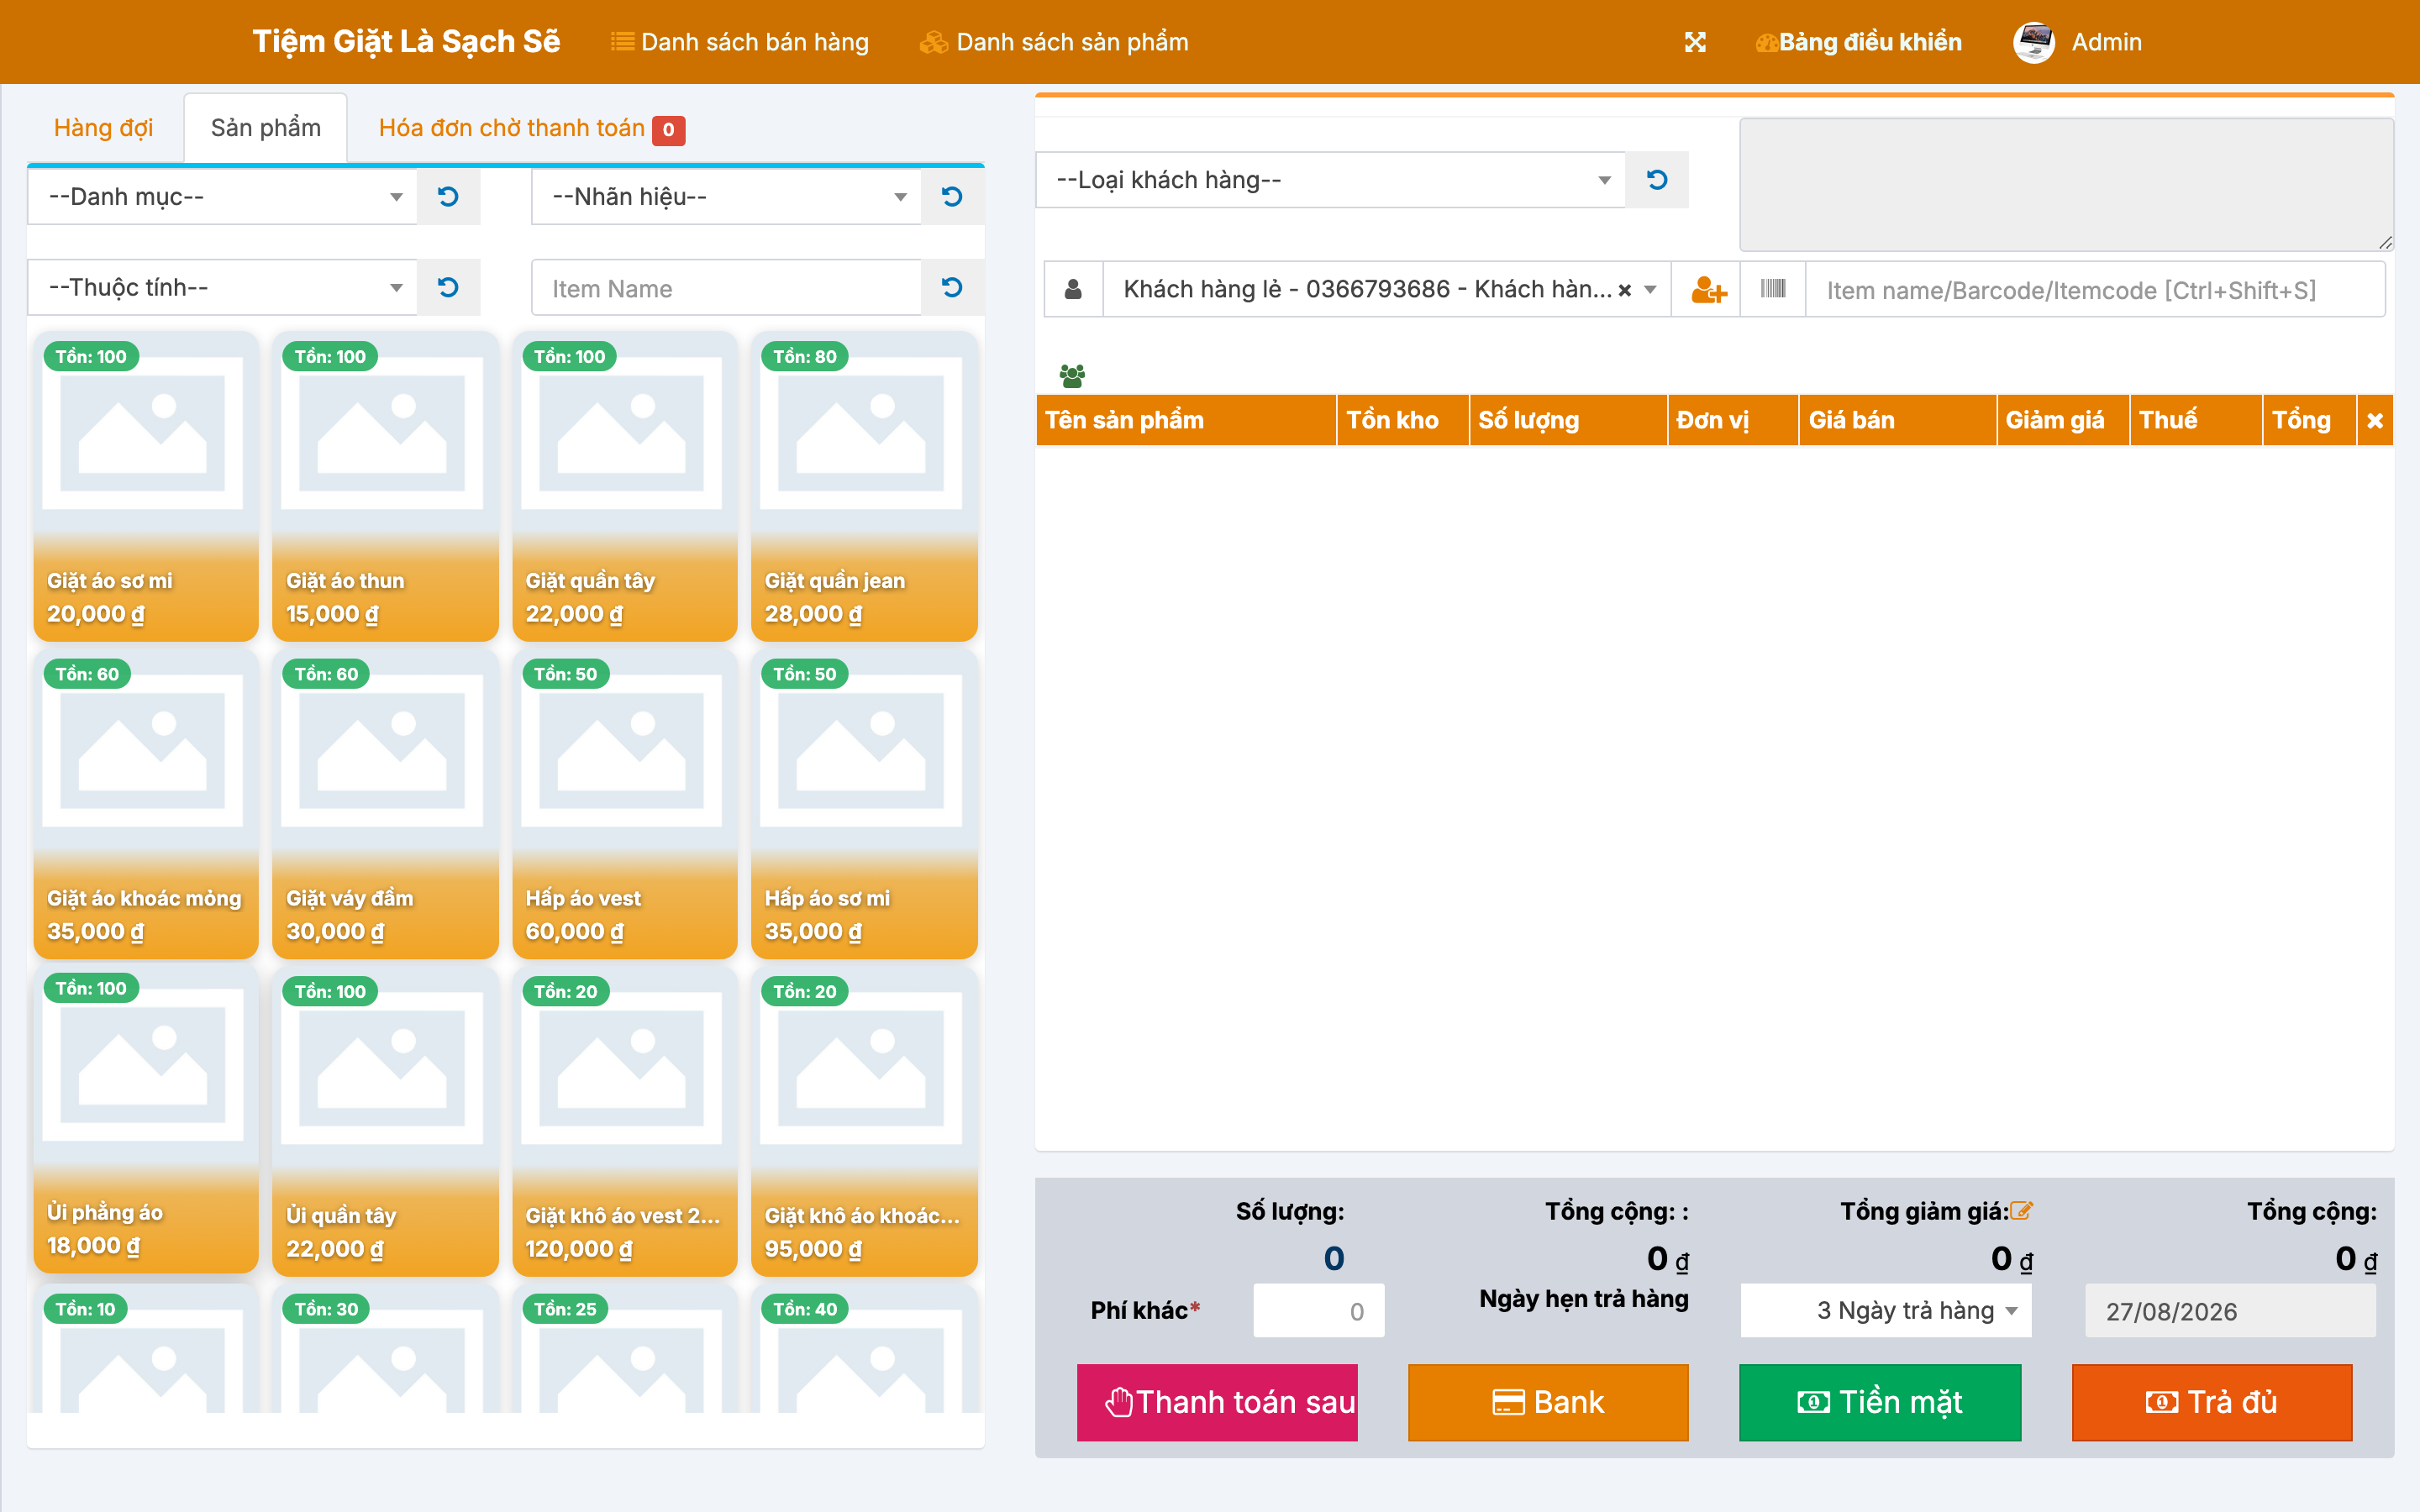Screen dimensions: 2420x1512
Task: Add Giặt áo khoác mỏng to cart
Action: click(146, 805)
